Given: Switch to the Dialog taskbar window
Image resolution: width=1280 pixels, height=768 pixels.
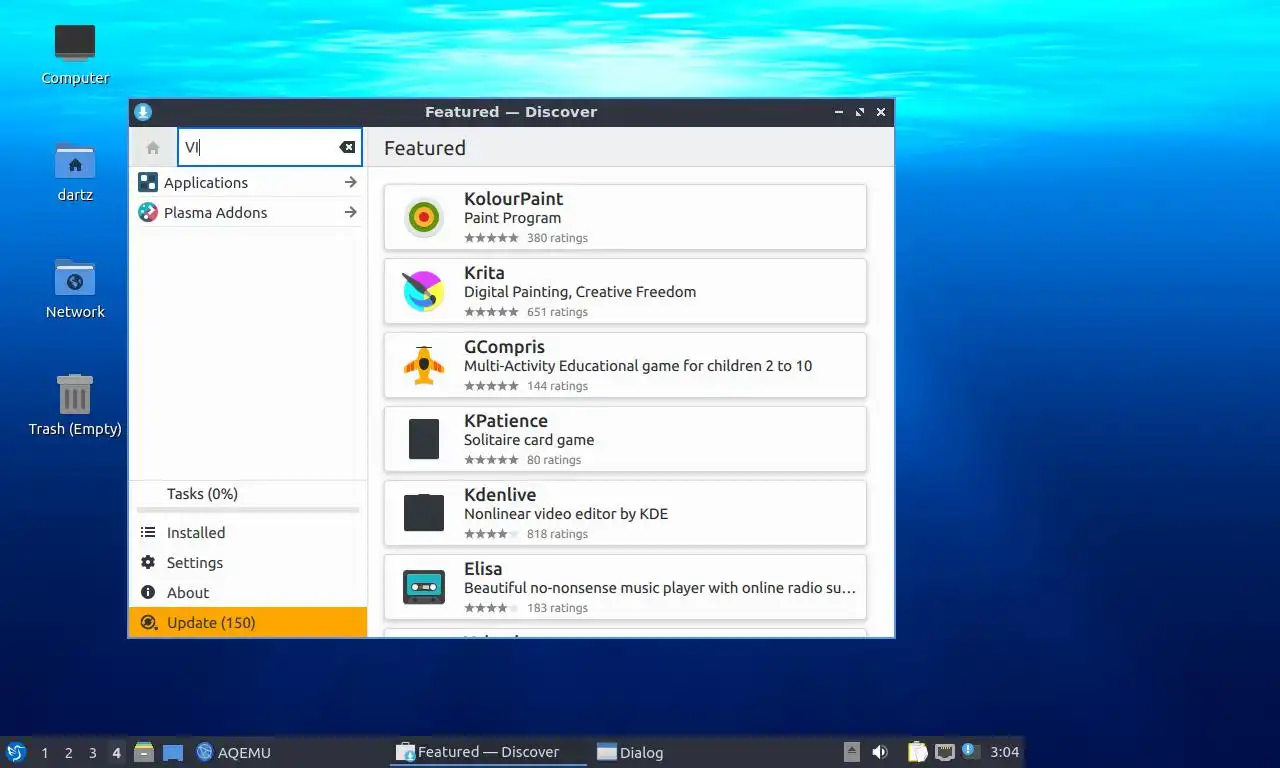Looking at the screenshot, I should [x=630, y=752].
